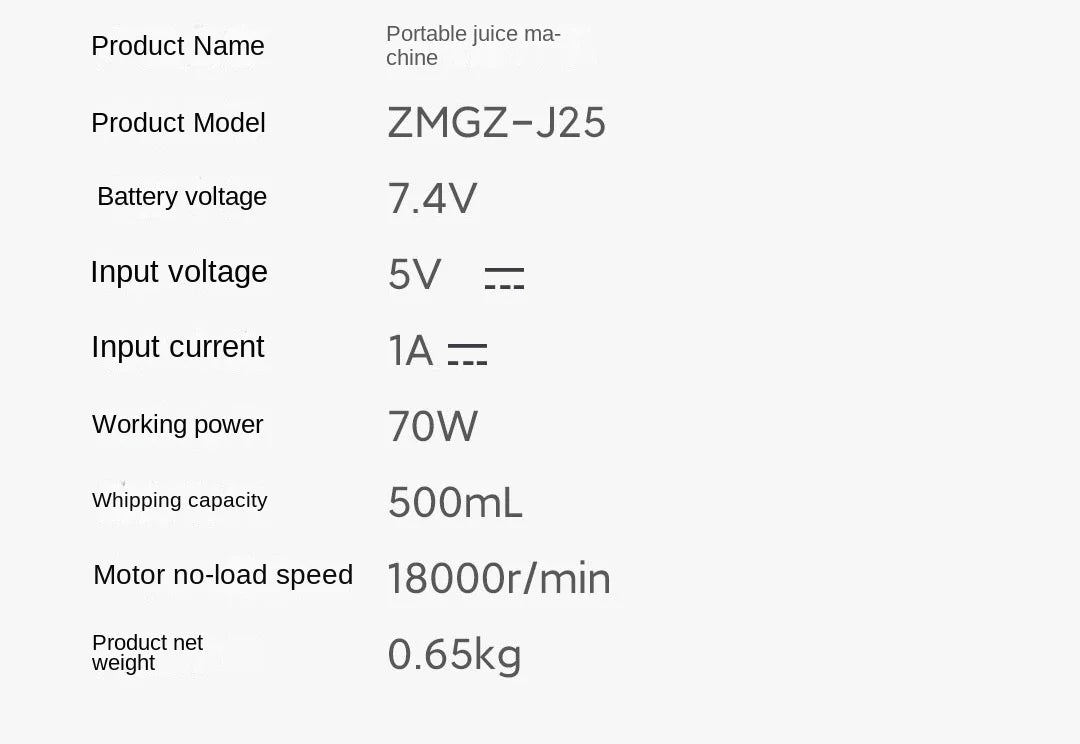Click the DC symbol beside 5V
Image resolution: width=1080 pixels, height=744 pixels.
[x=504, y=278]
